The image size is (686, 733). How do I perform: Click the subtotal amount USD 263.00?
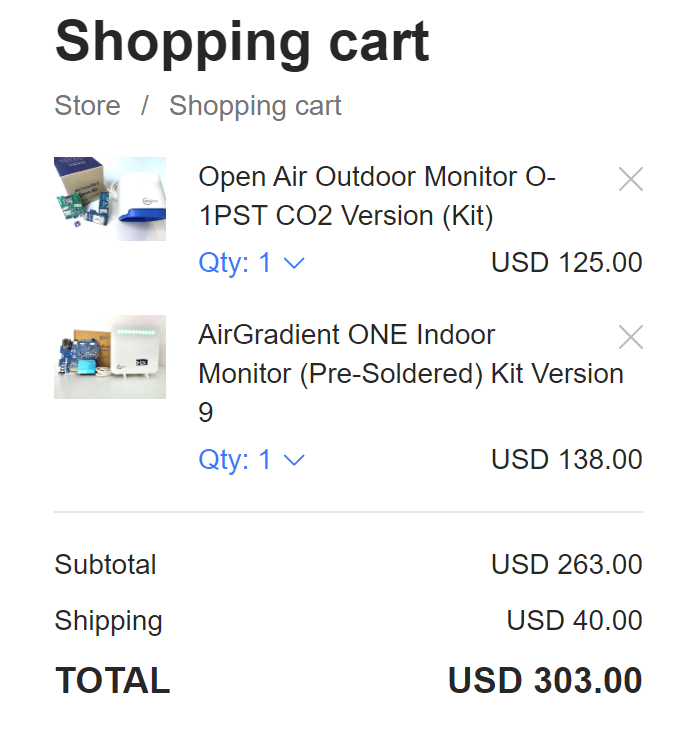click(567, 564)
